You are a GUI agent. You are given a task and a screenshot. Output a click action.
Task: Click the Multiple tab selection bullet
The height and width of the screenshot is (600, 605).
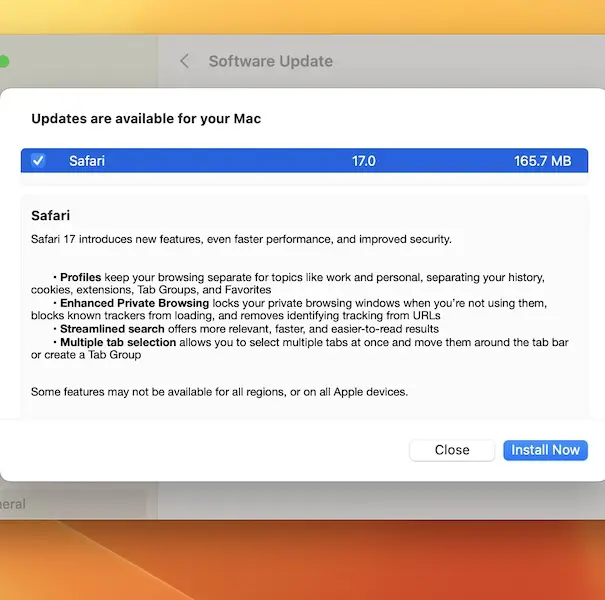point(118,342)
